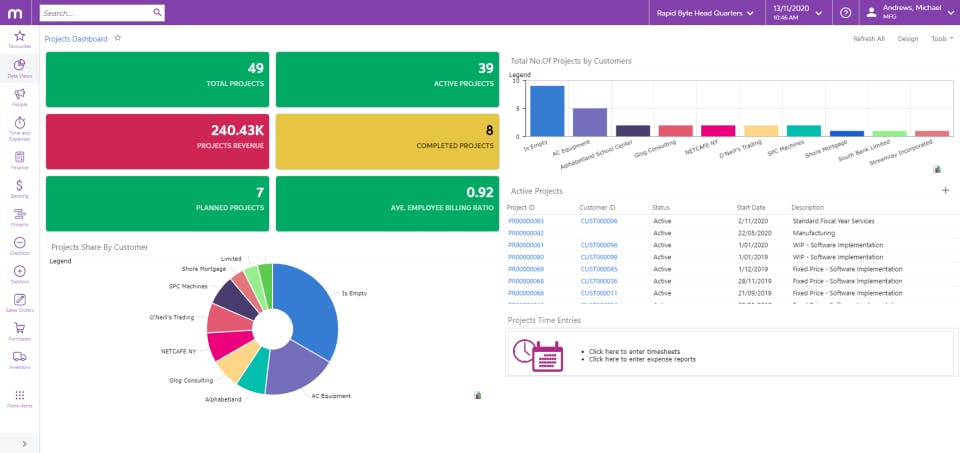Open the date 13/11/2020 dropdown
The image size is (960, 453).
pyautogui.click(x=798, y=13)
